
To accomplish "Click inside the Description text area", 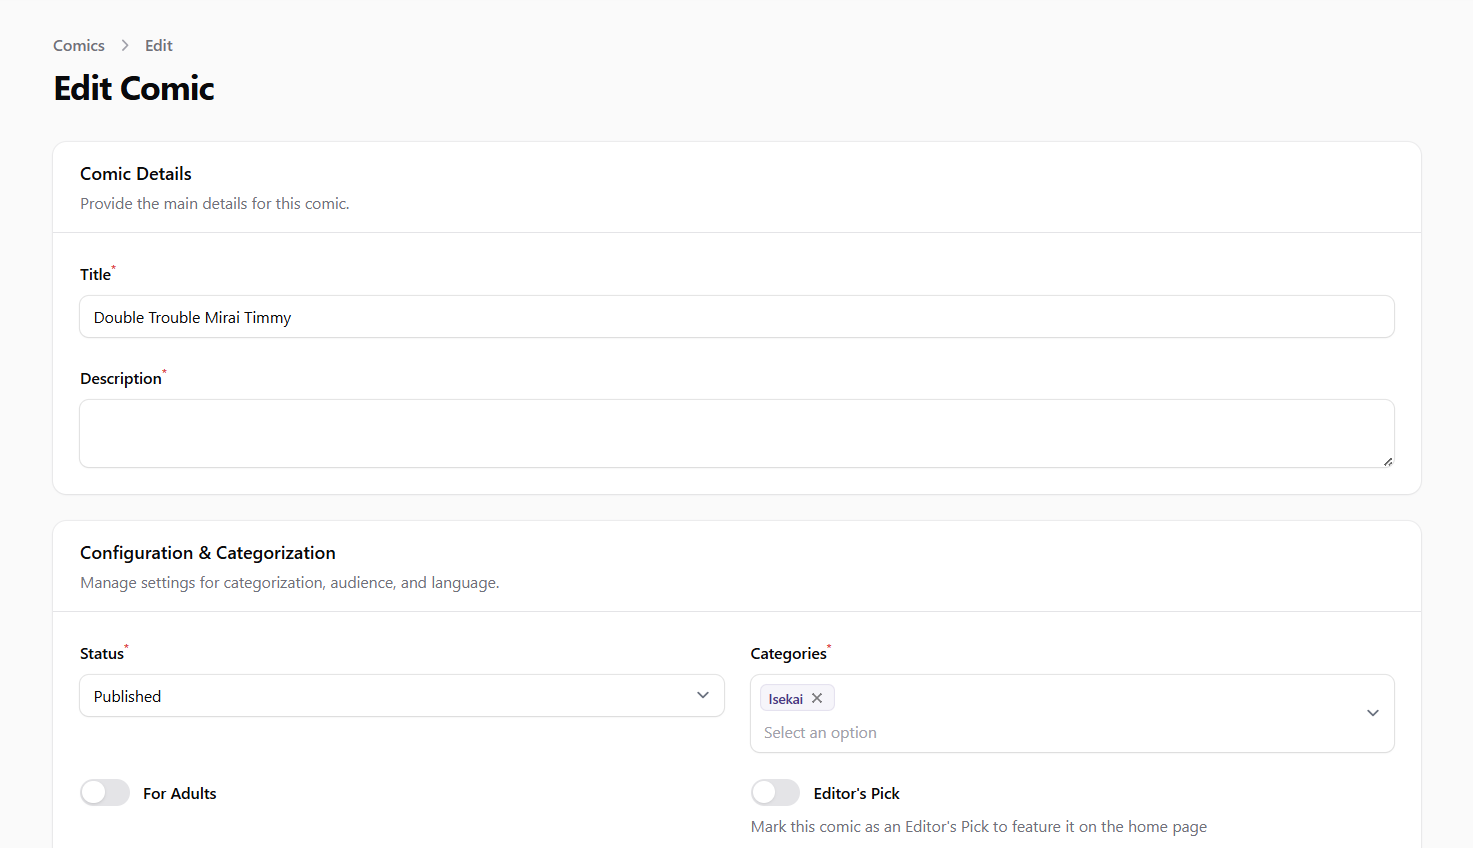I will tap(736, 433).
